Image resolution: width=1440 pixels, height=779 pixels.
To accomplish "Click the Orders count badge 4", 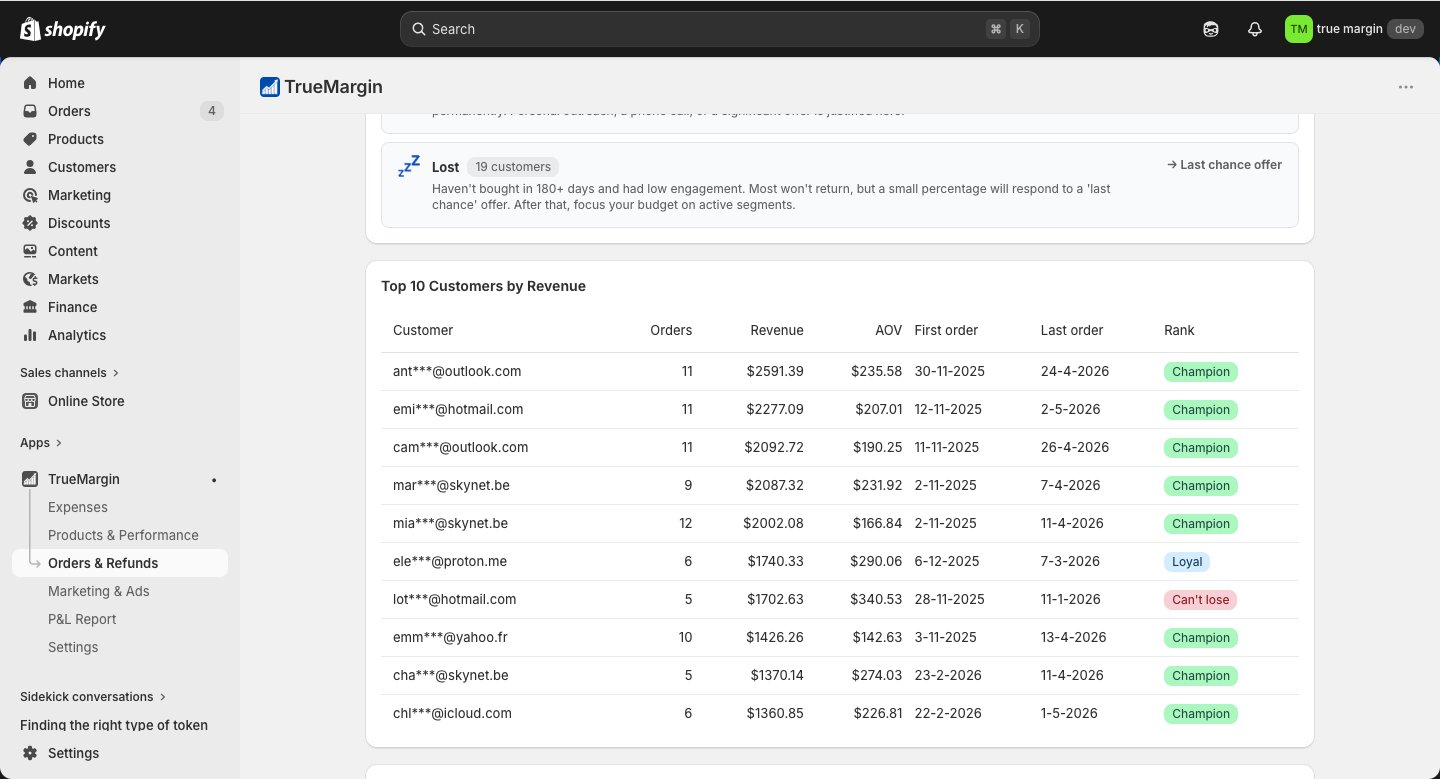I will tap(211, 111).
